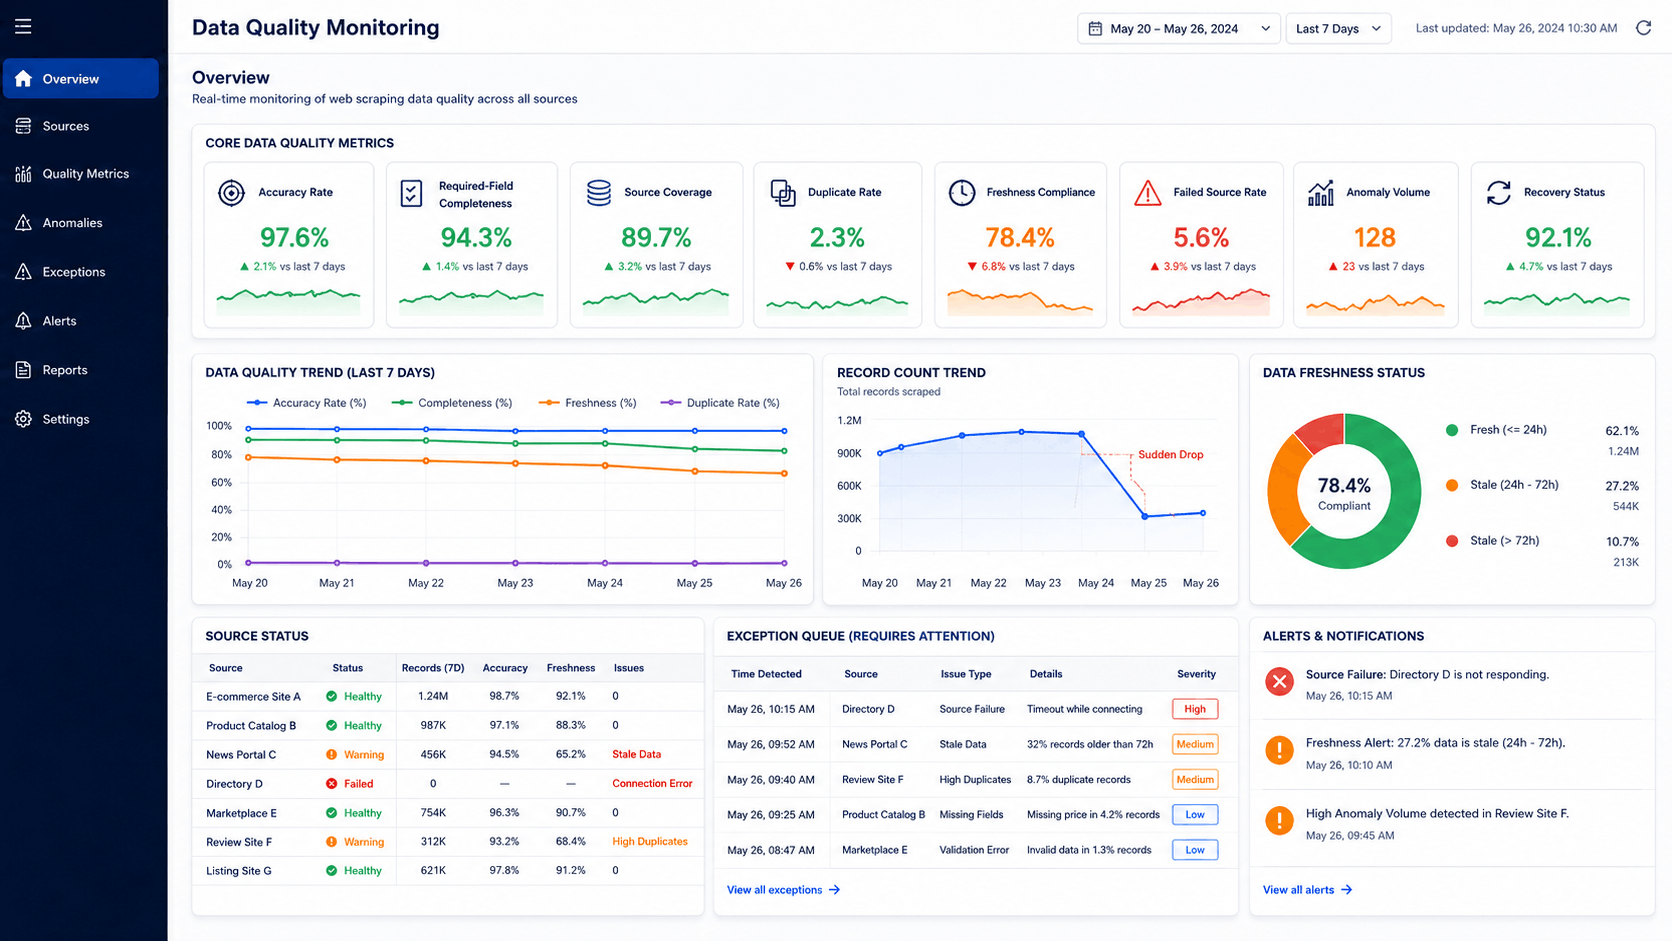Click the Failed Source Rate warning icon
This screenshot has height=941, width=1672.
point(1148,193)
